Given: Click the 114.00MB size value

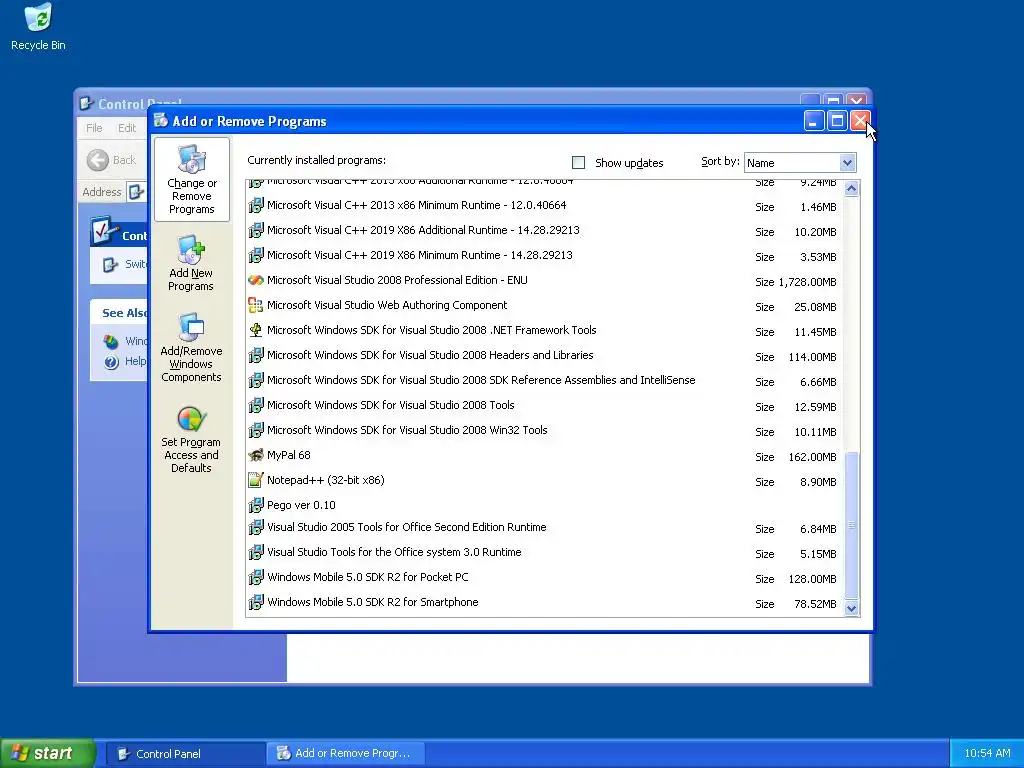Looking at the screenshot, I should (812, 357).
